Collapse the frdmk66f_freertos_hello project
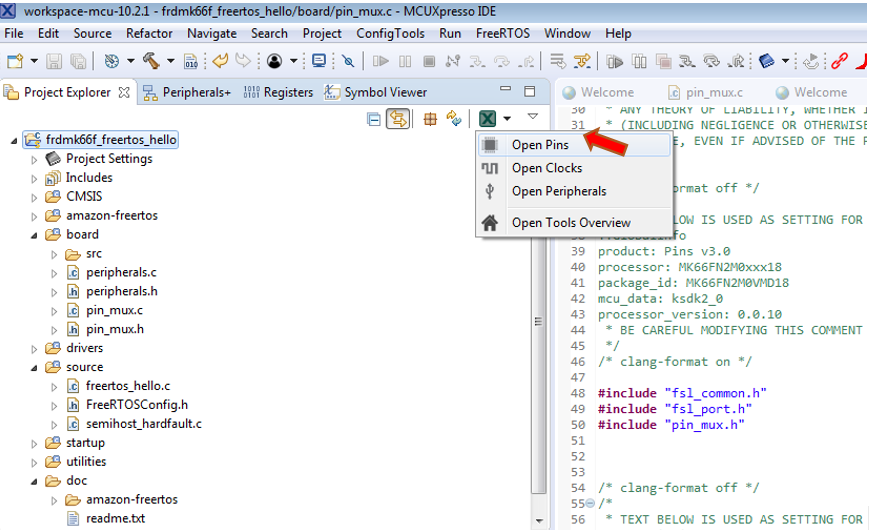This screenshot has width=869, height=530. tap(14, 140)
